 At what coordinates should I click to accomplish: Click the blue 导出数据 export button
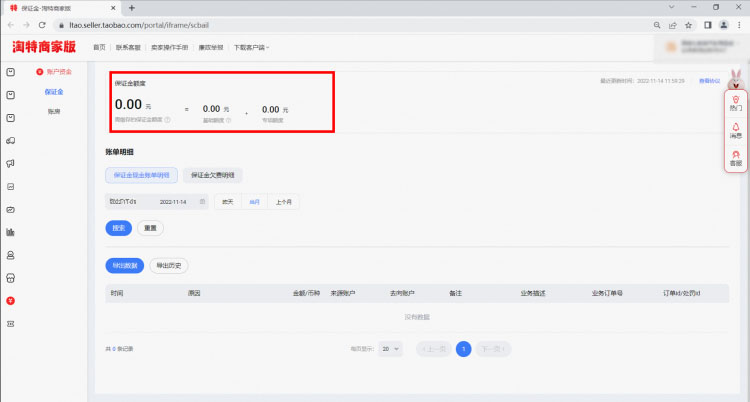tap(125, 266)
